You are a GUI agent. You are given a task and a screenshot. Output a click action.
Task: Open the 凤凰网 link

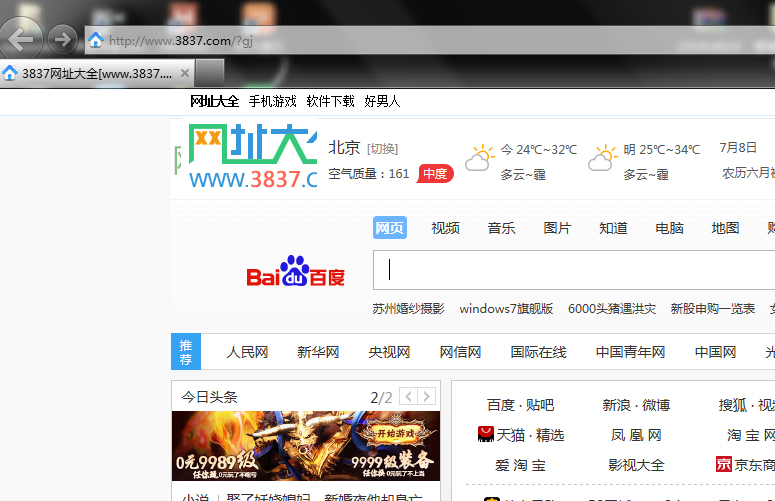(636, 435)
